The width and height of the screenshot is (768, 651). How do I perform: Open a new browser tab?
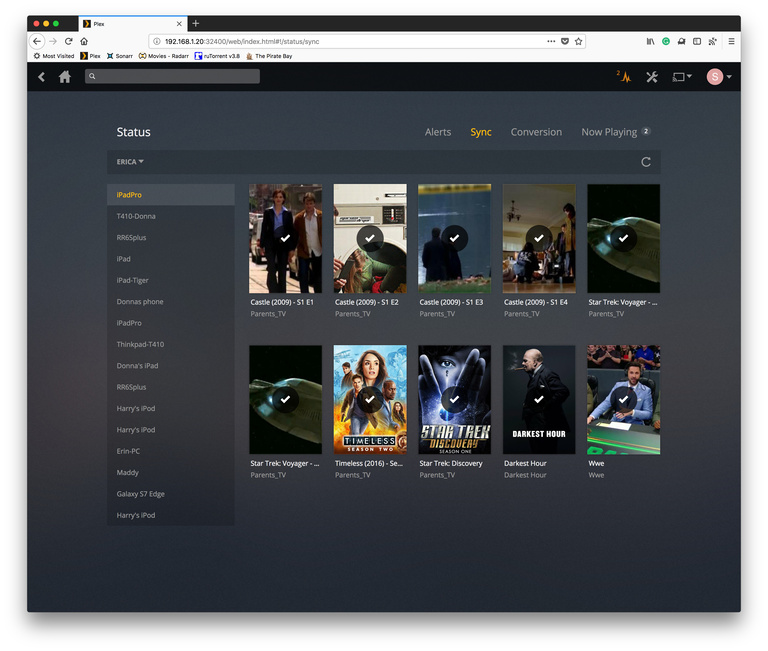pyautogui.click(x=195, y=24)
